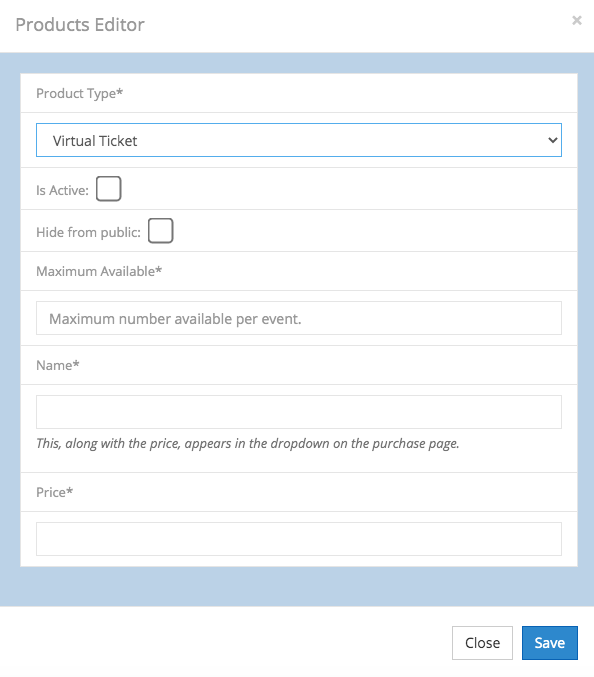Focus the Maximum number available per event field
Screen dimensions: 594x677
299,318
